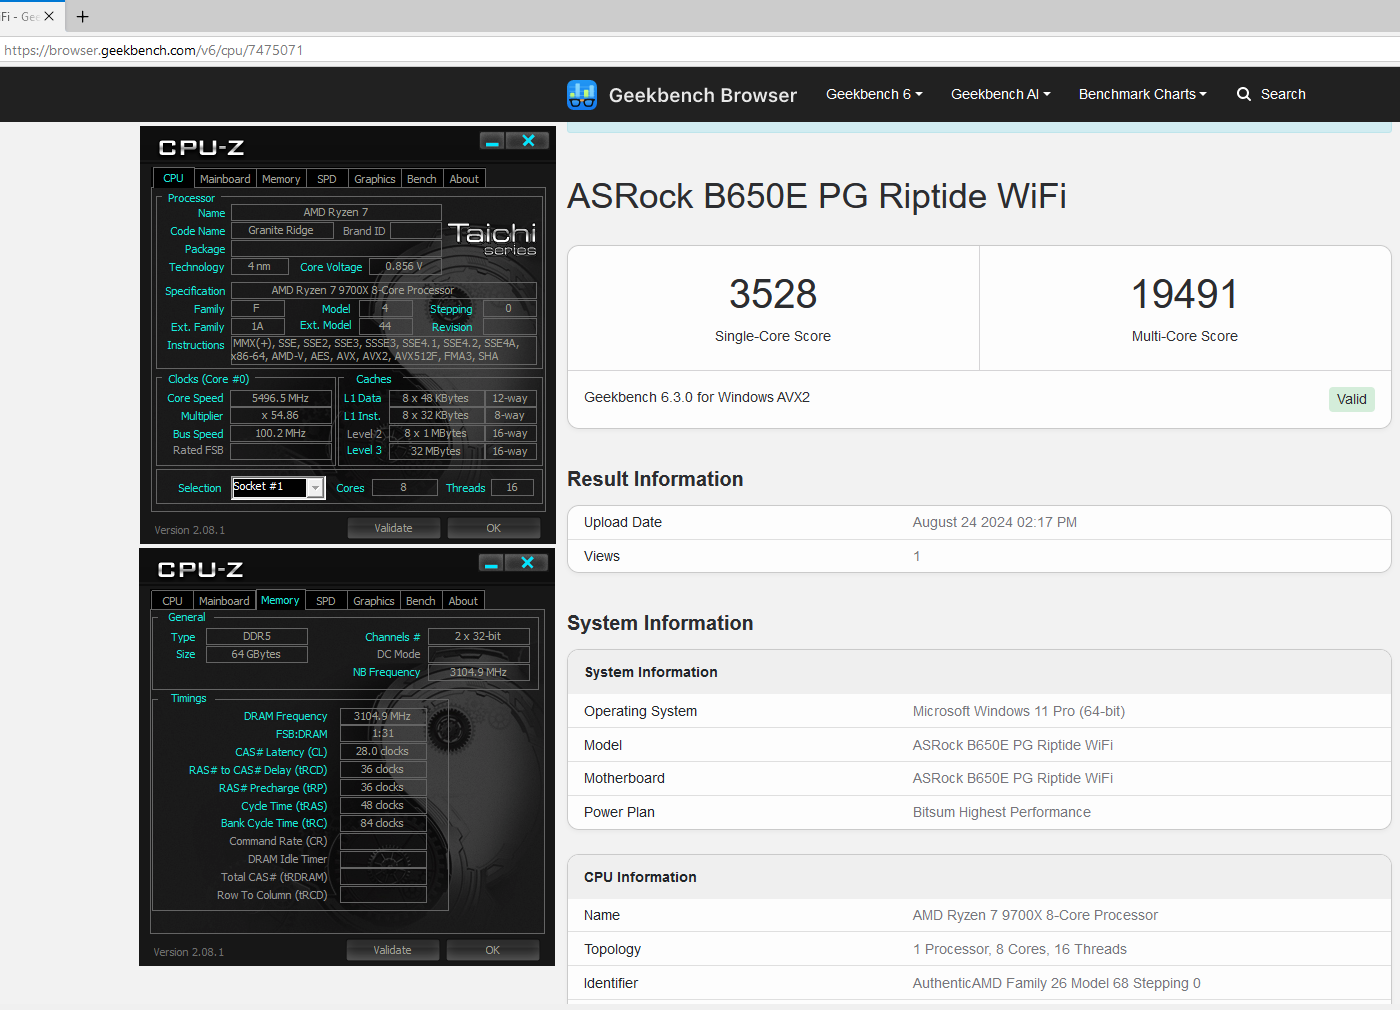Open the Geekbench AI dropdown menu
1400x1010 pixels.
1000,94
